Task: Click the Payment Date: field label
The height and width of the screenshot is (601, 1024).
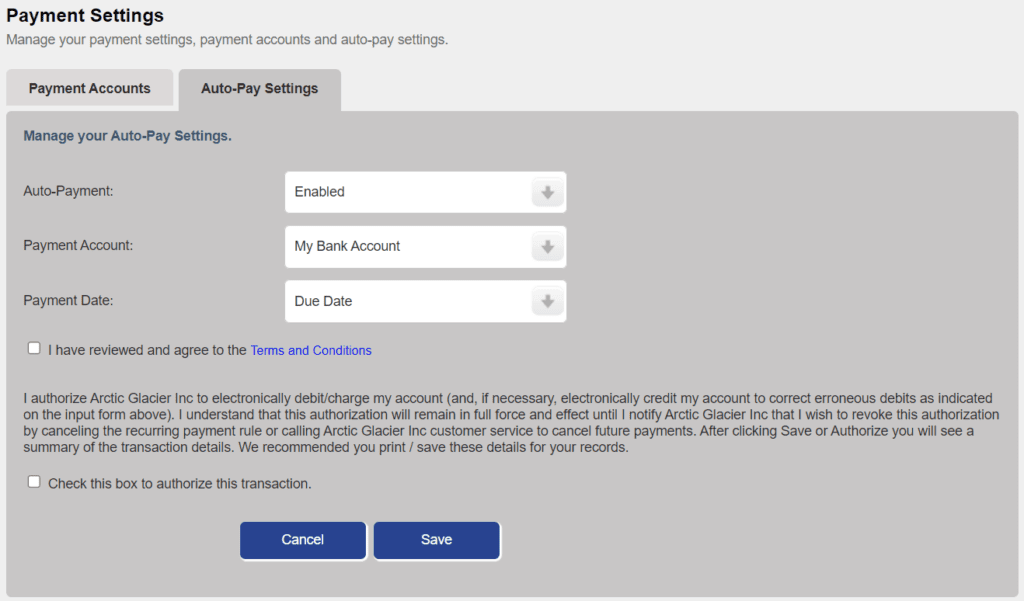Action: [x=68, y=300]
